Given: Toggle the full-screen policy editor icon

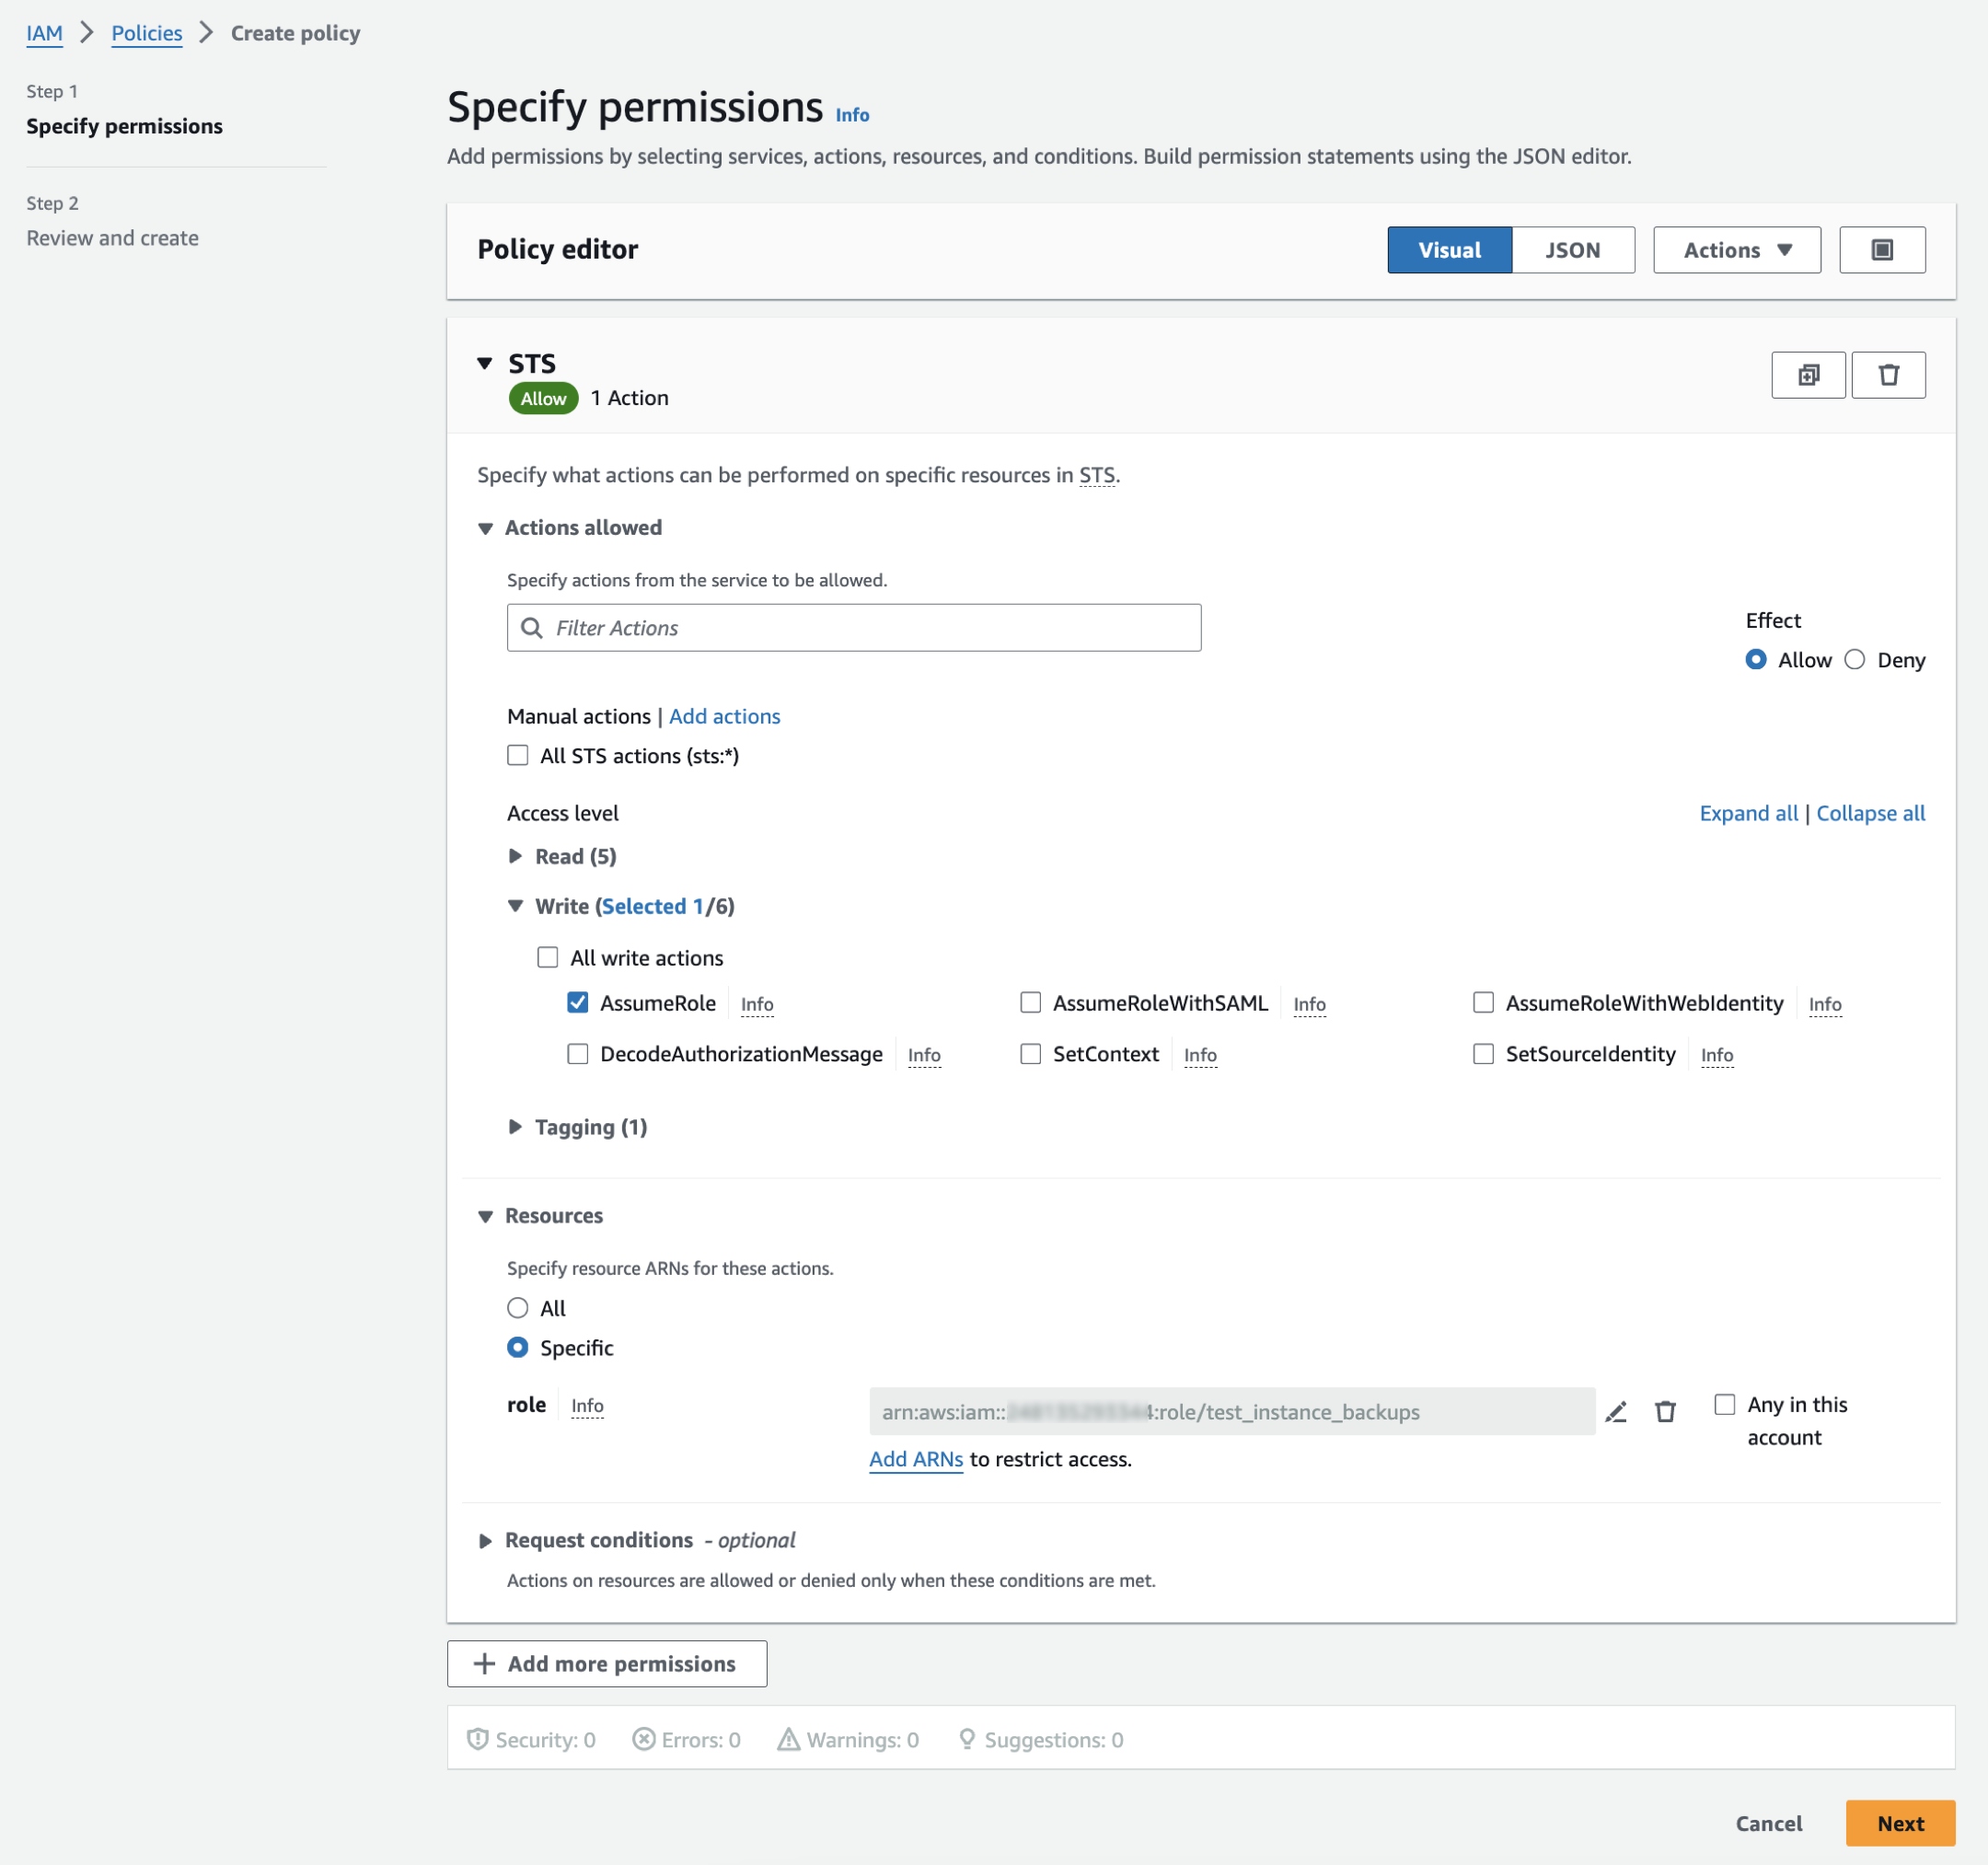Looking at the screenshot, I should coord(1882,250).
